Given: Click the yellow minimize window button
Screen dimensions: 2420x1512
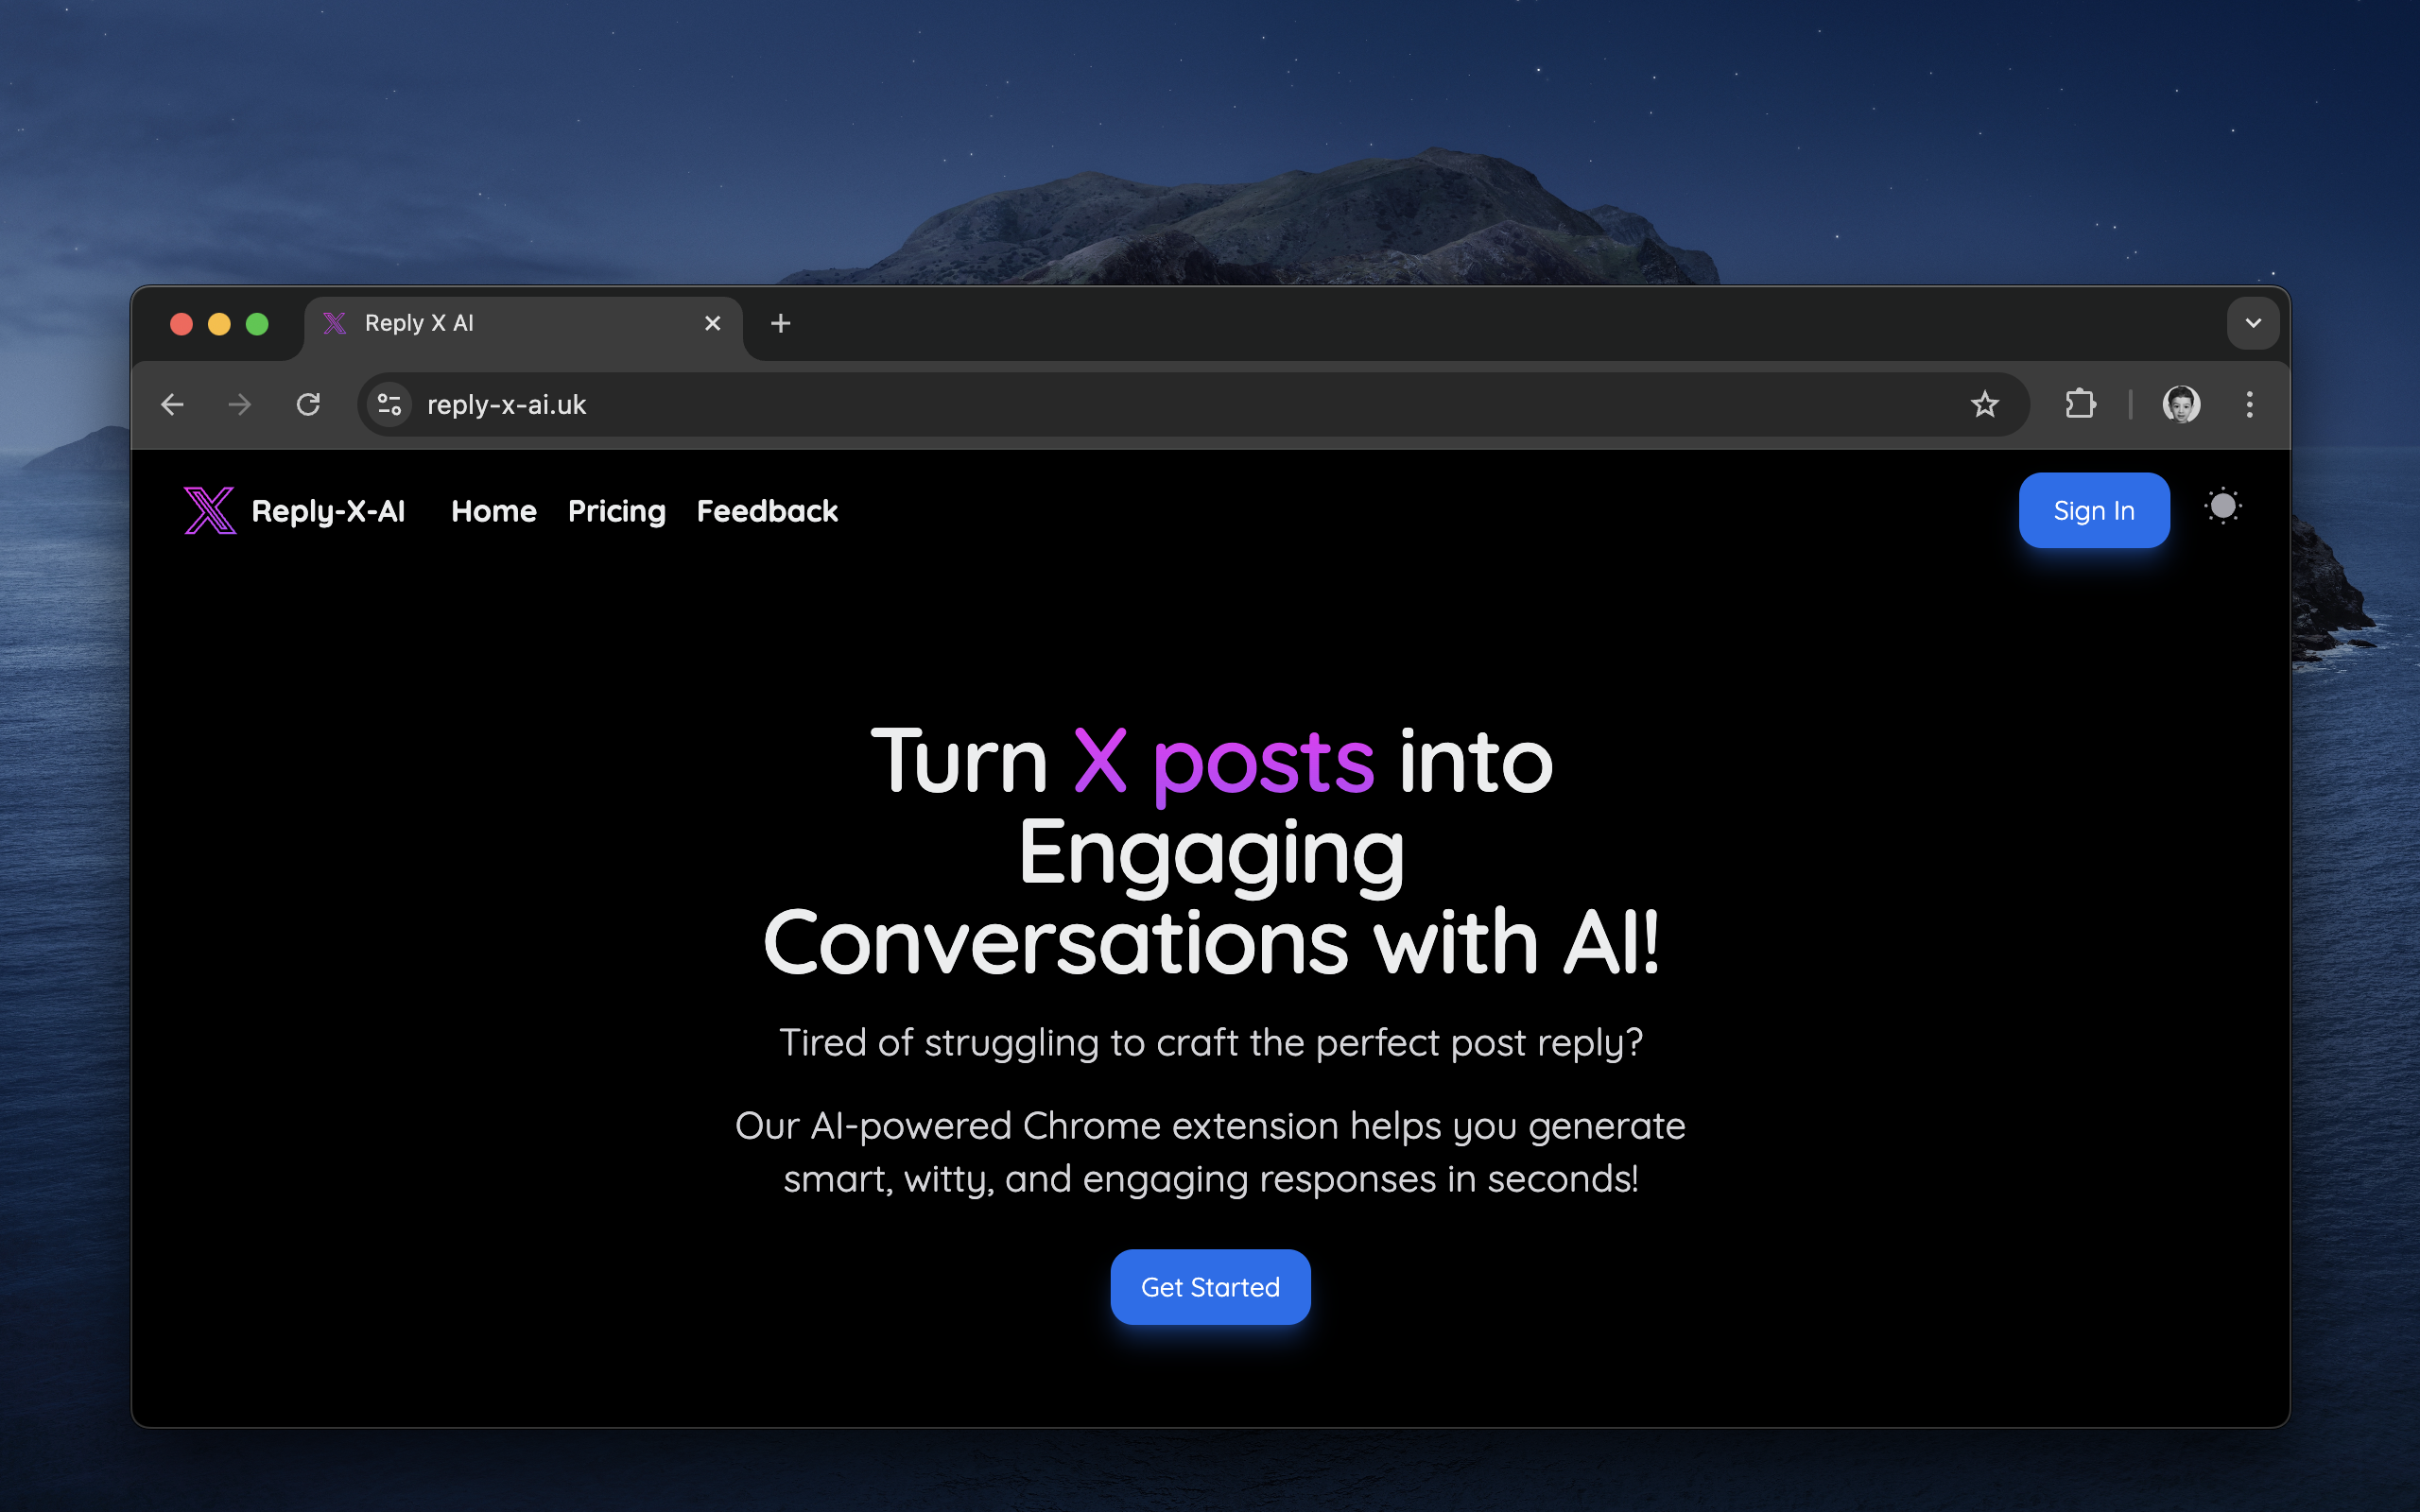Looking at the screenshot, I should [219, 324].
